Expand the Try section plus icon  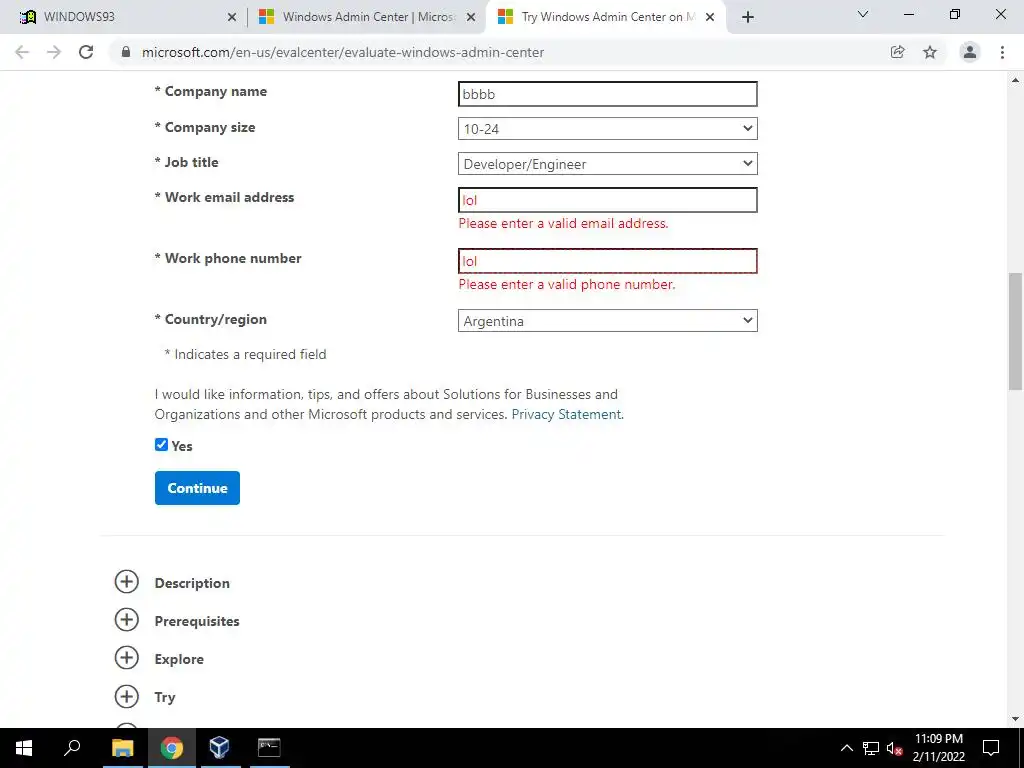[127, 696]
